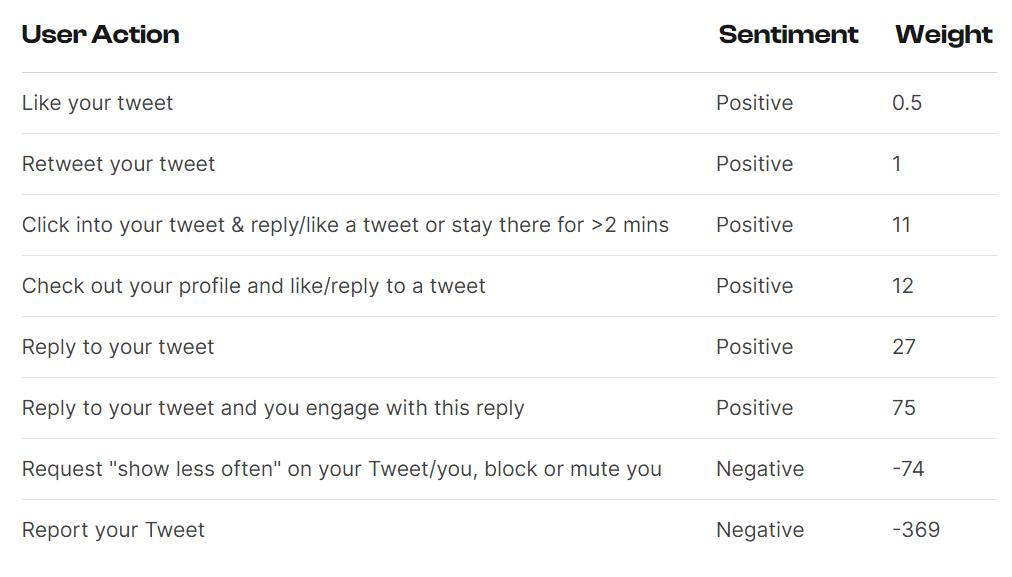Click "Check out your profile" action text

253,286
